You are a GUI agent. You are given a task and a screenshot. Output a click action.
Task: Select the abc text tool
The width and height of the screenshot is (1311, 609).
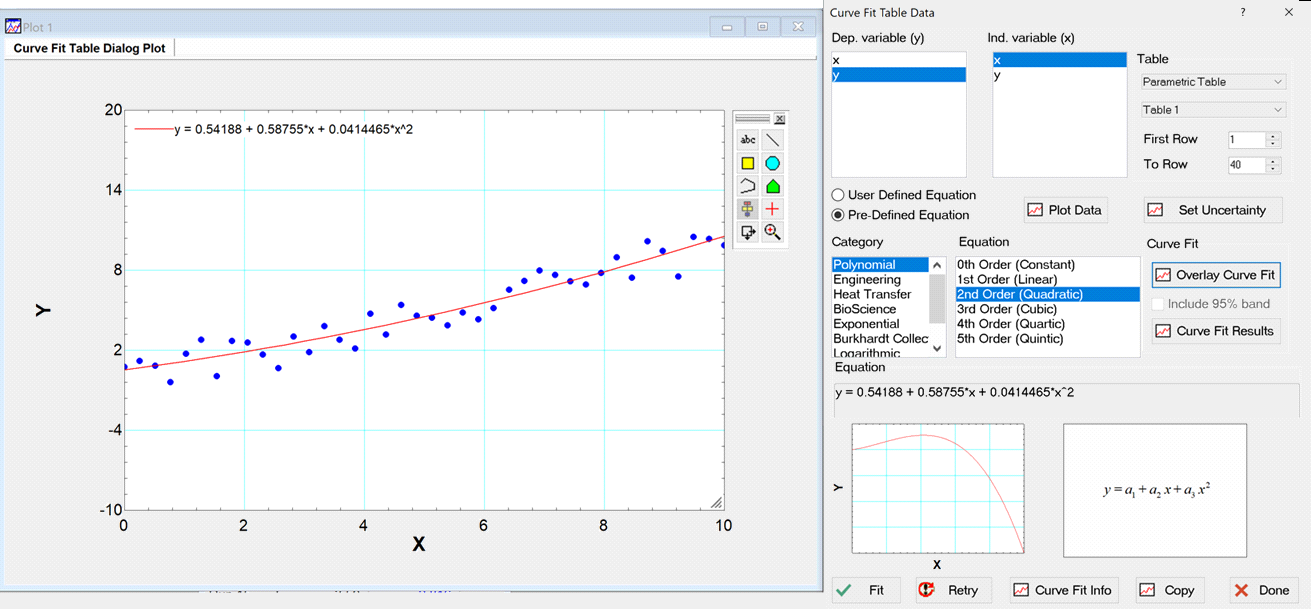tap(747, 140)
